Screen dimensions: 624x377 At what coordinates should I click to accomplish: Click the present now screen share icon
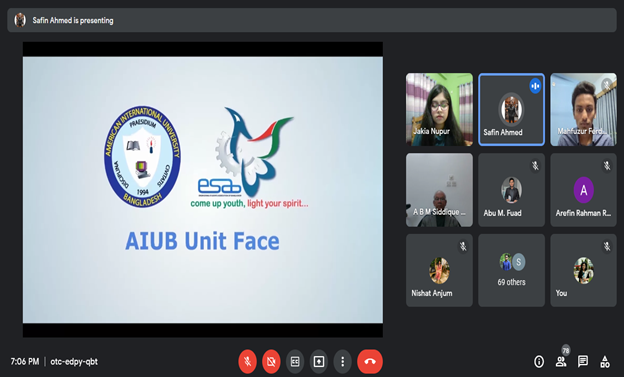tap(319, 361)
